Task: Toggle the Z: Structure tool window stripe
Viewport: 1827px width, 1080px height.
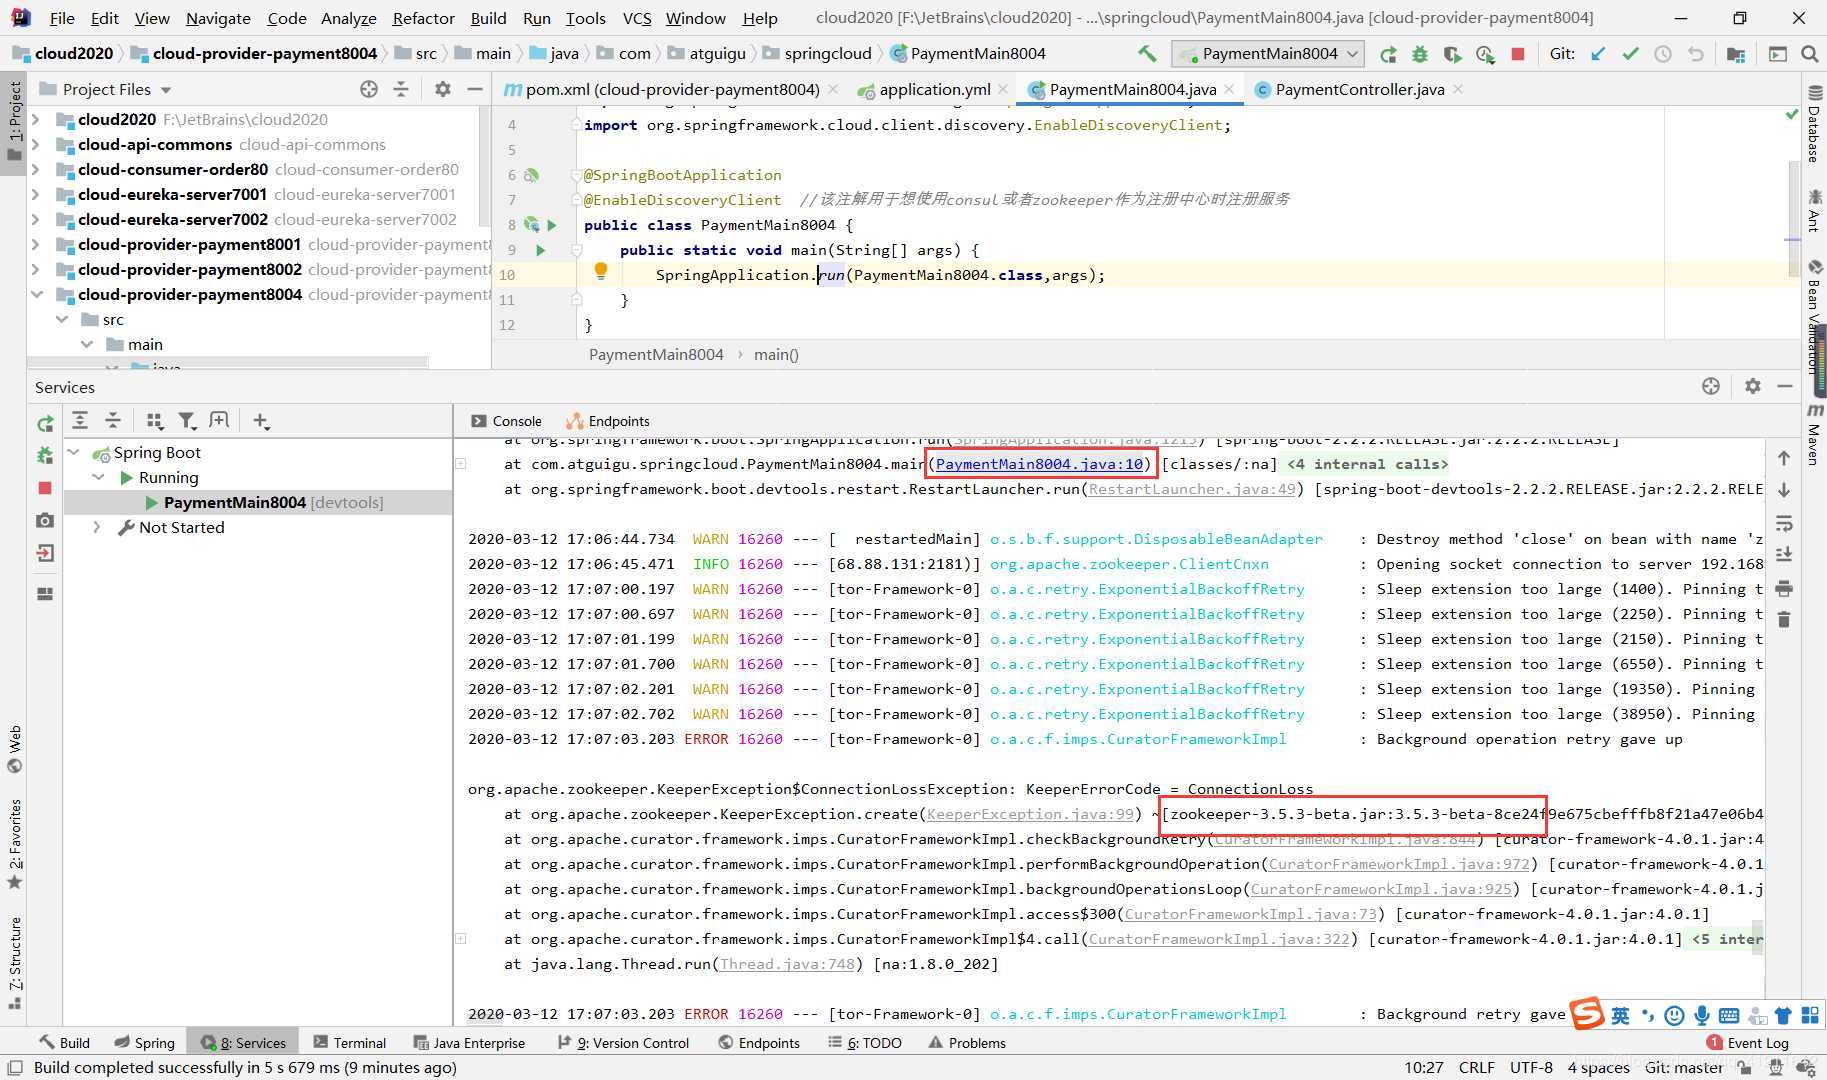Action: point(14,962)
